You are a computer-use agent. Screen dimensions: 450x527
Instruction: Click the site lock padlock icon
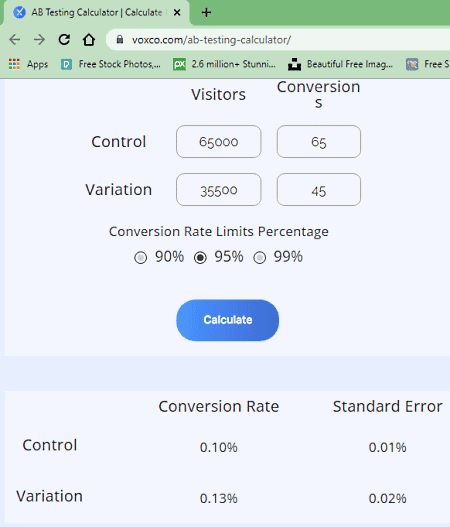click(120, 40)
